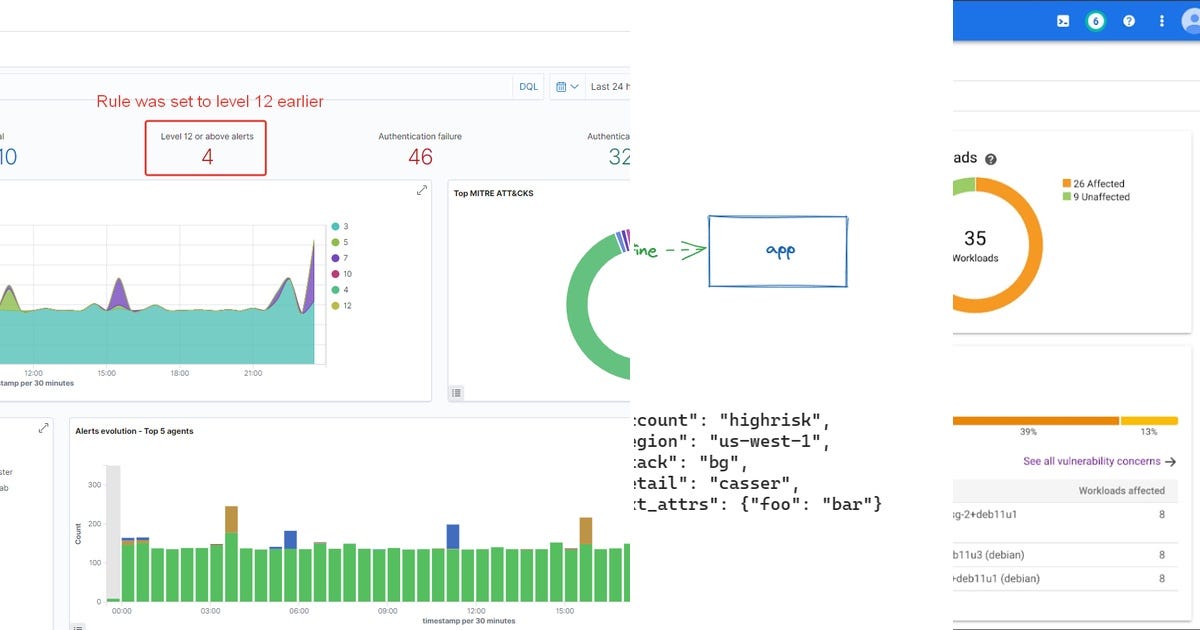This screenshot has height=630, width=1200.
Task: Click the help question mark in blue header
Action: coord(1129,20)
